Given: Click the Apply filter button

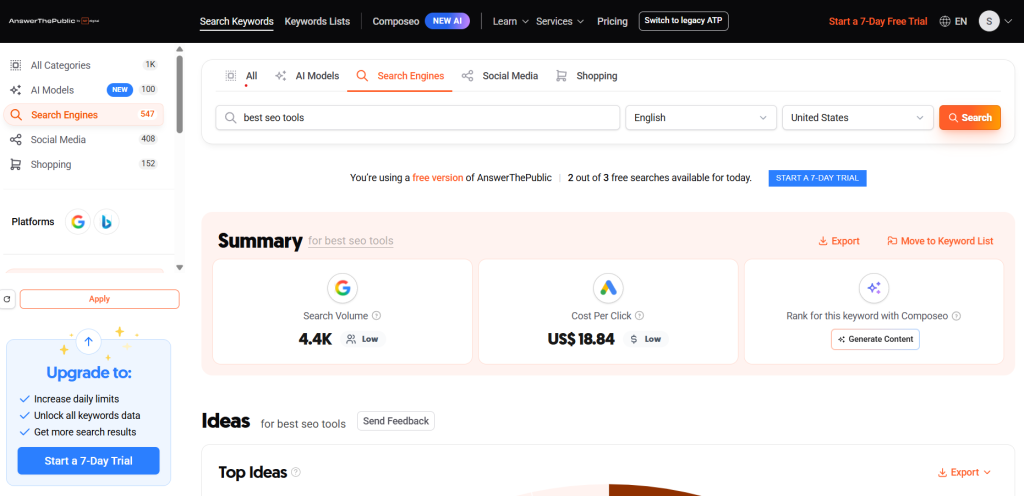Looking at the screenshot, I should click(99, 299).
